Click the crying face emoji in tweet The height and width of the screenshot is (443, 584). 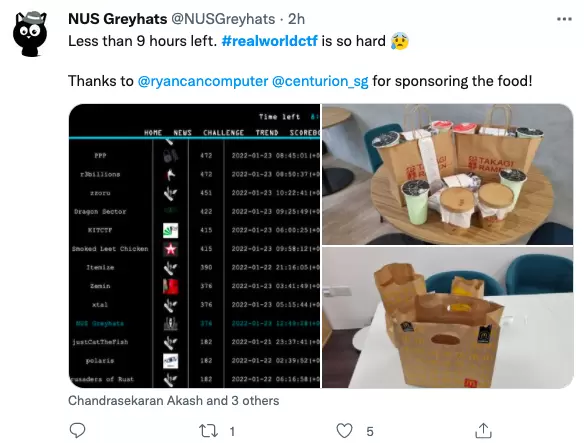(400, 41)
